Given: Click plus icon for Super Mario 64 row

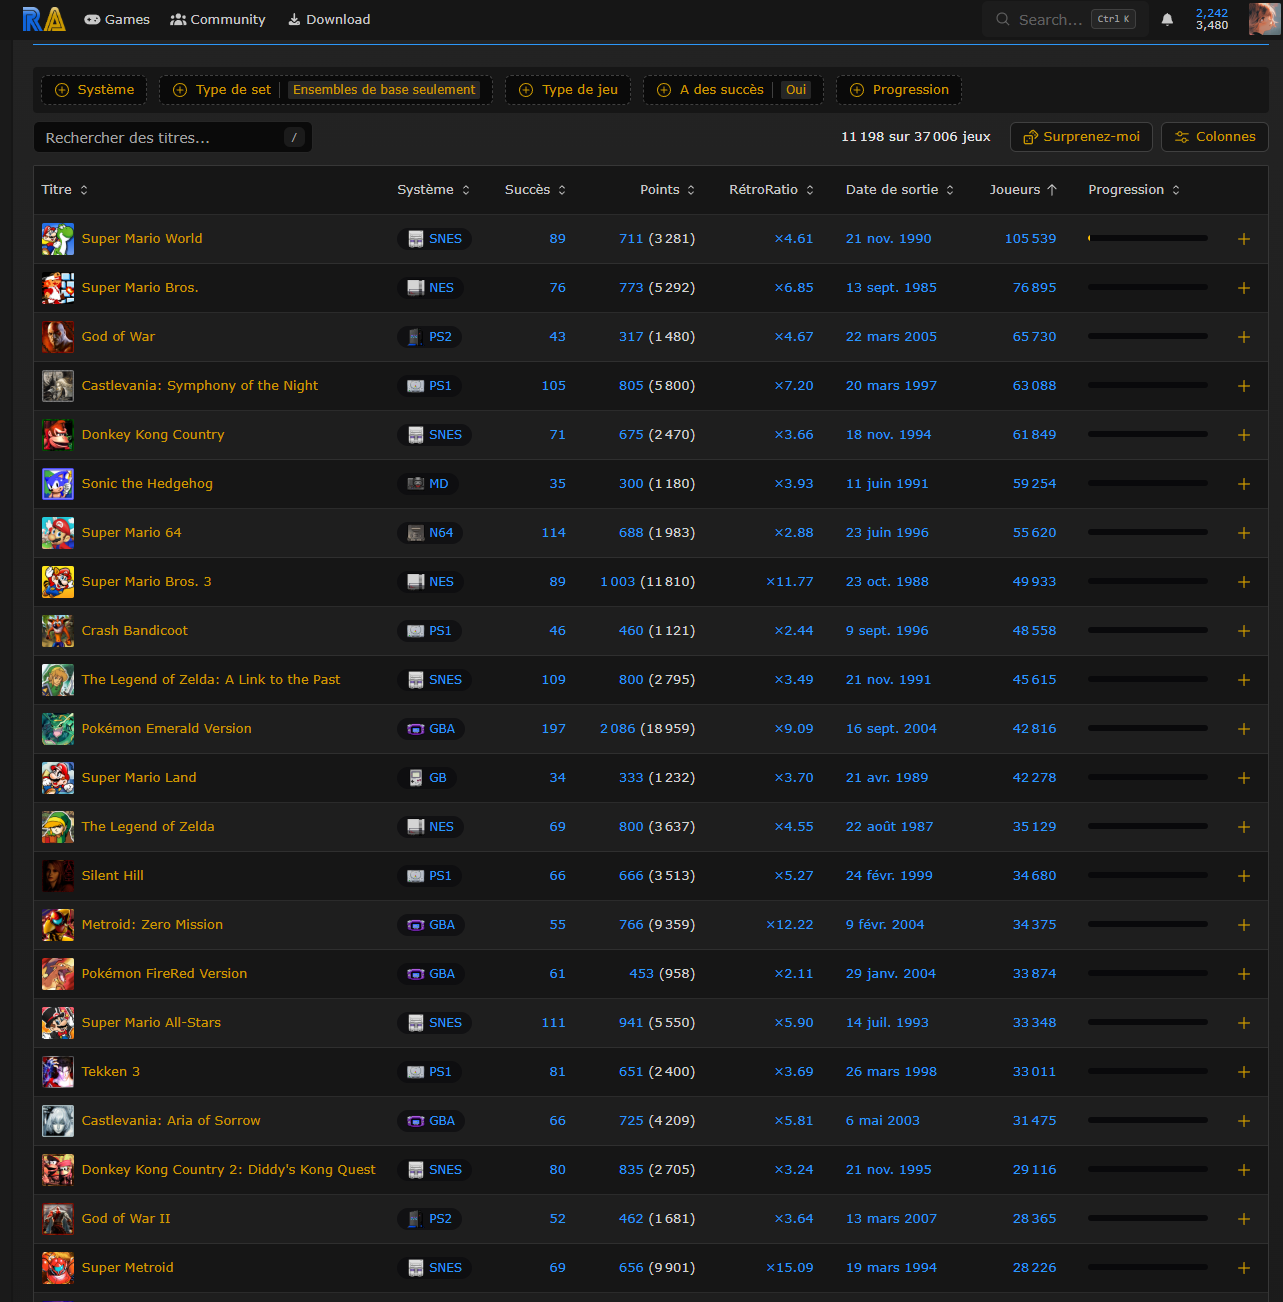Looking at the screenshot, I should (1244, 533).
